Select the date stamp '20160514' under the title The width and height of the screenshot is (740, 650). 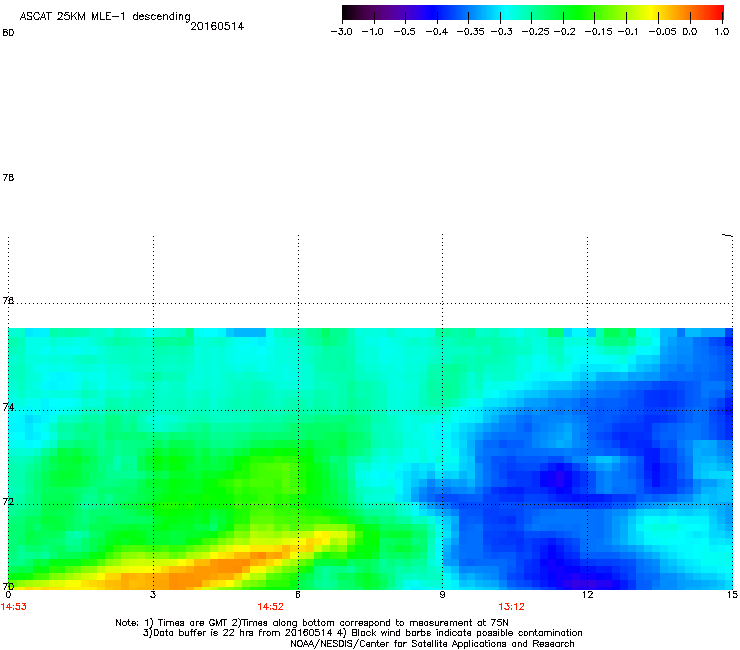pyautogui.click(x=217, y=26)
